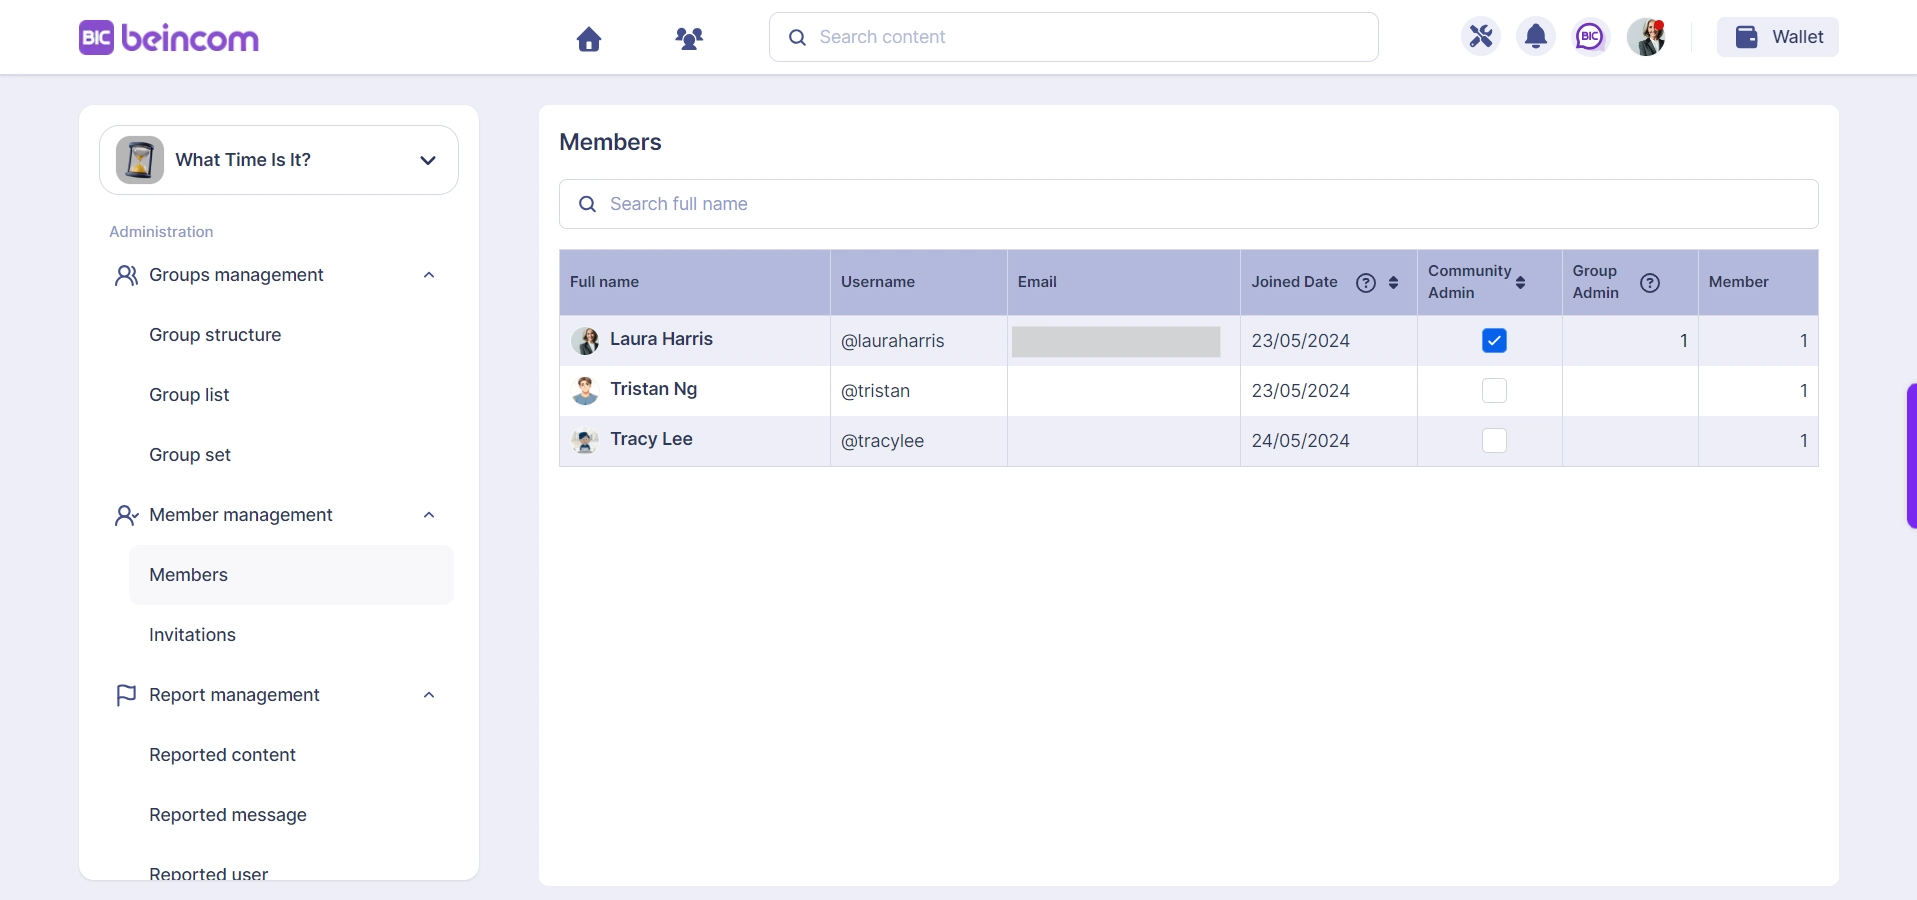Open the BIC chat icon
The image size is (1917, 900).
click(x=1590, y=37)
